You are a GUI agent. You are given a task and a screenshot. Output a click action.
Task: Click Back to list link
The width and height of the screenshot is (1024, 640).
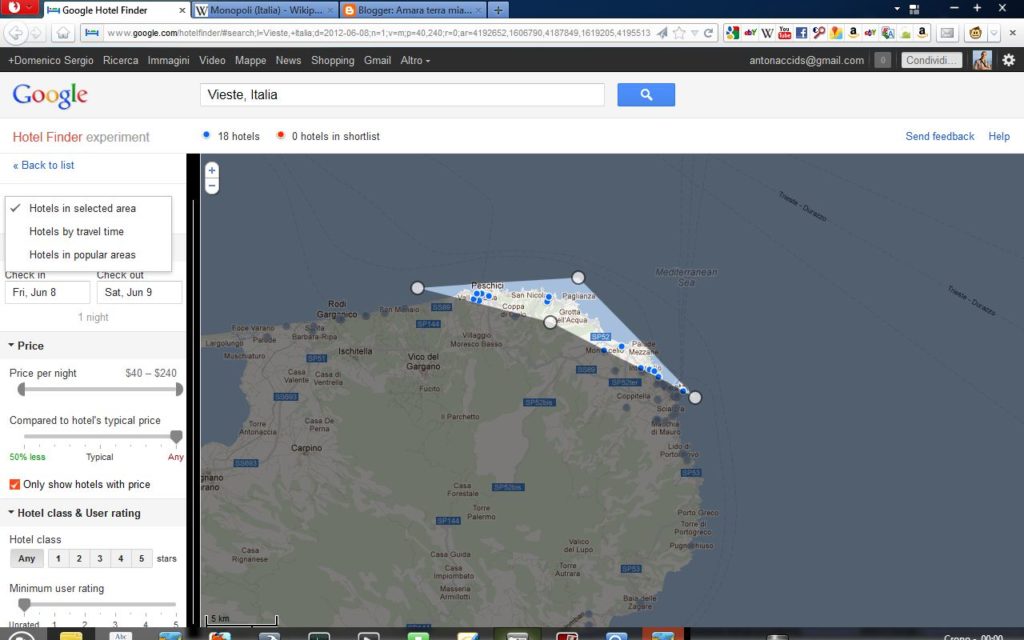point(44,165)
